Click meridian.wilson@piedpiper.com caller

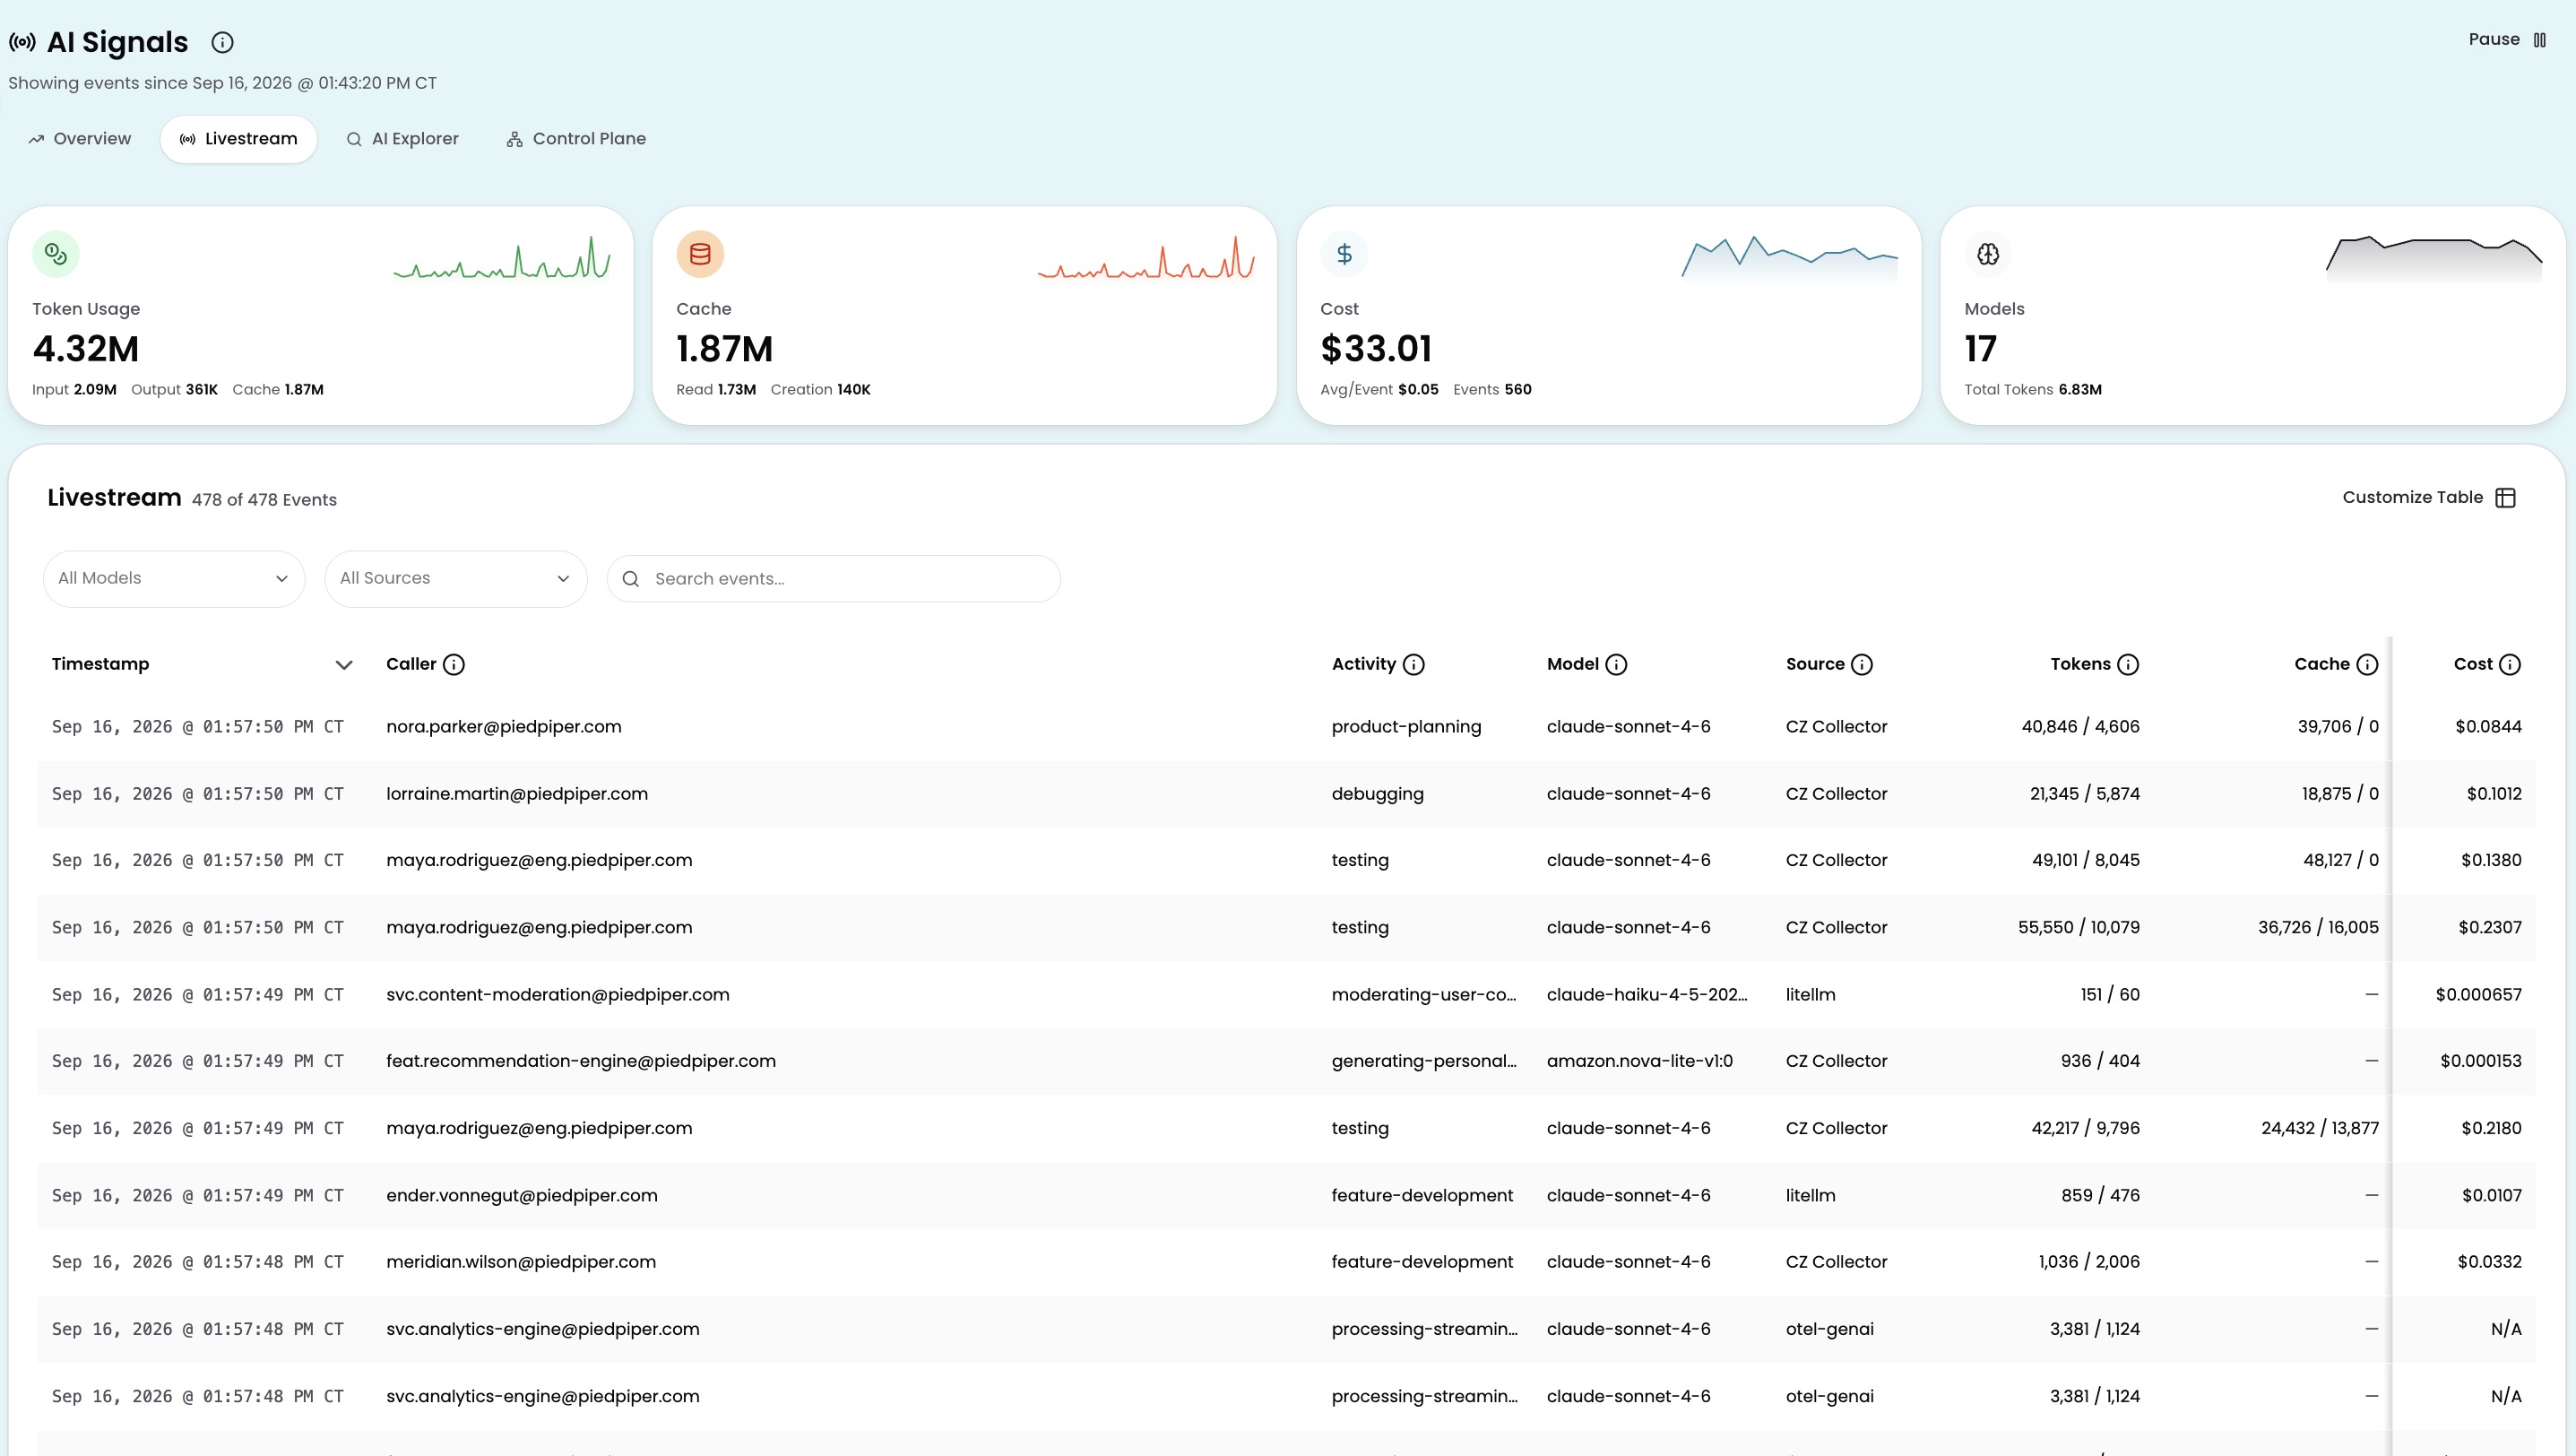[x=521, y=1262]
